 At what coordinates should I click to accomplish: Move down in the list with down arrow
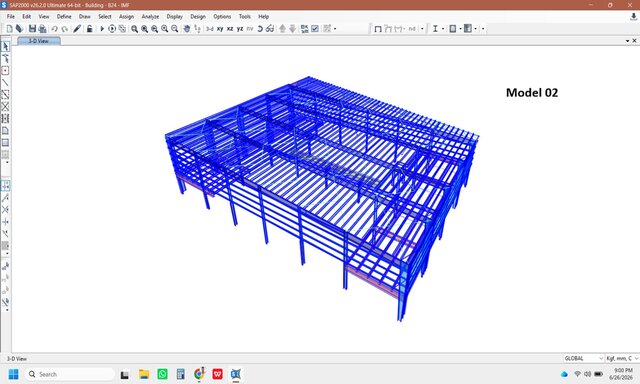point(293,29)
